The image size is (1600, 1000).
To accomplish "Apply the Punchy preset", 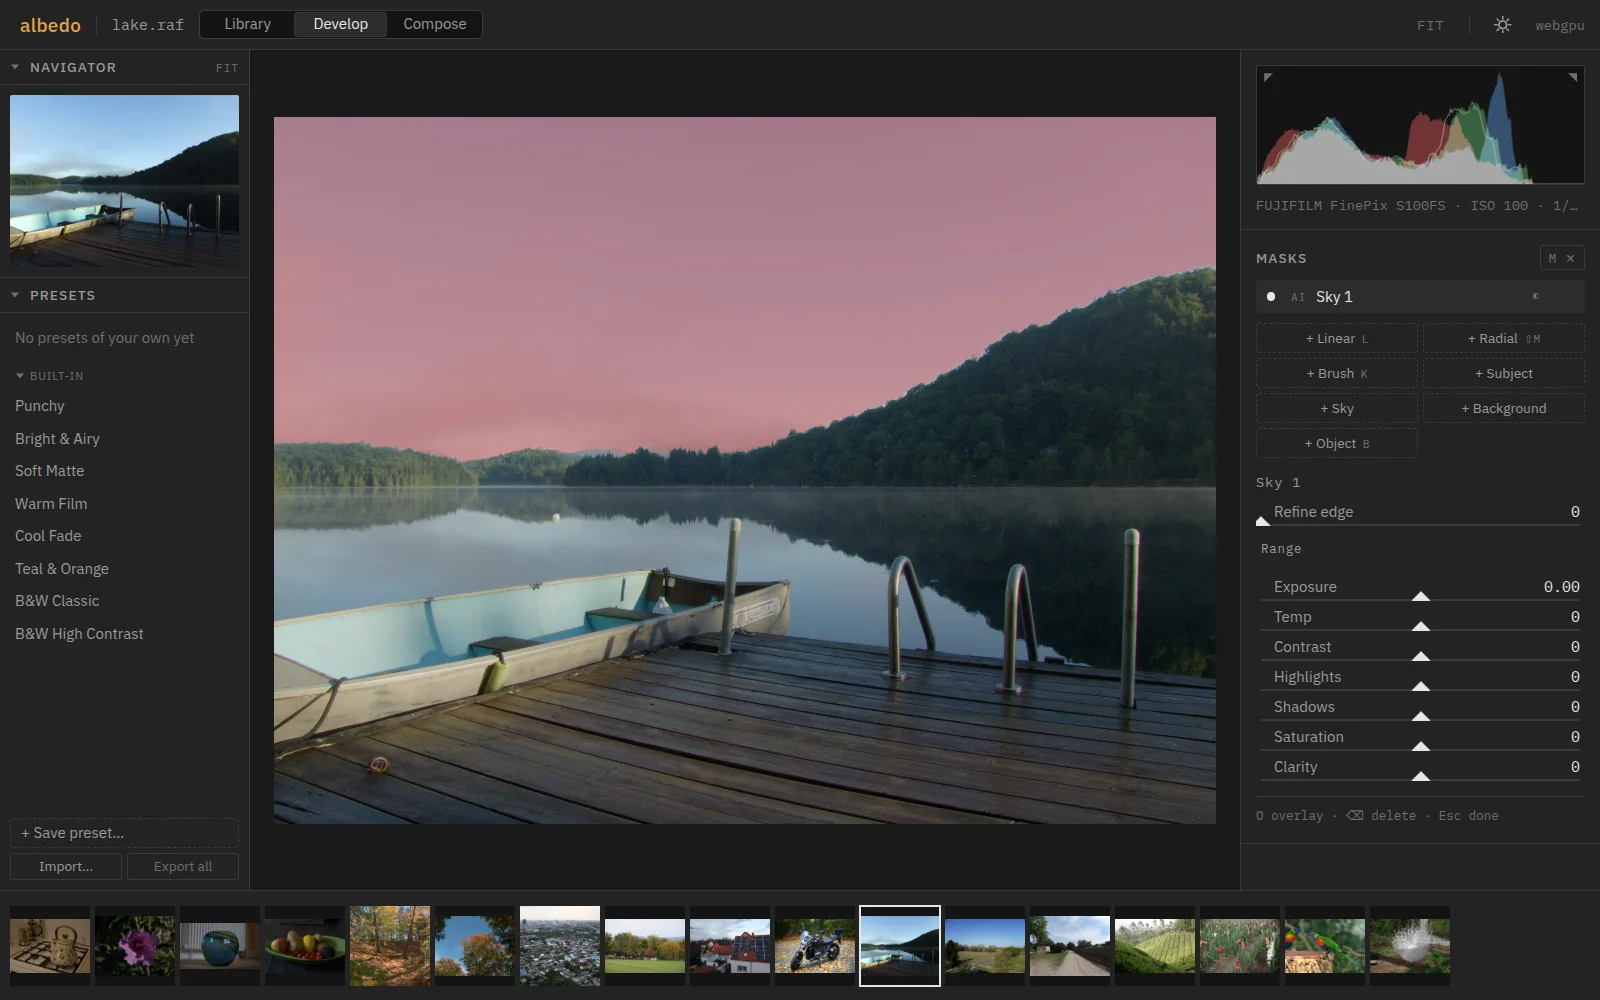I will point(40,406).
